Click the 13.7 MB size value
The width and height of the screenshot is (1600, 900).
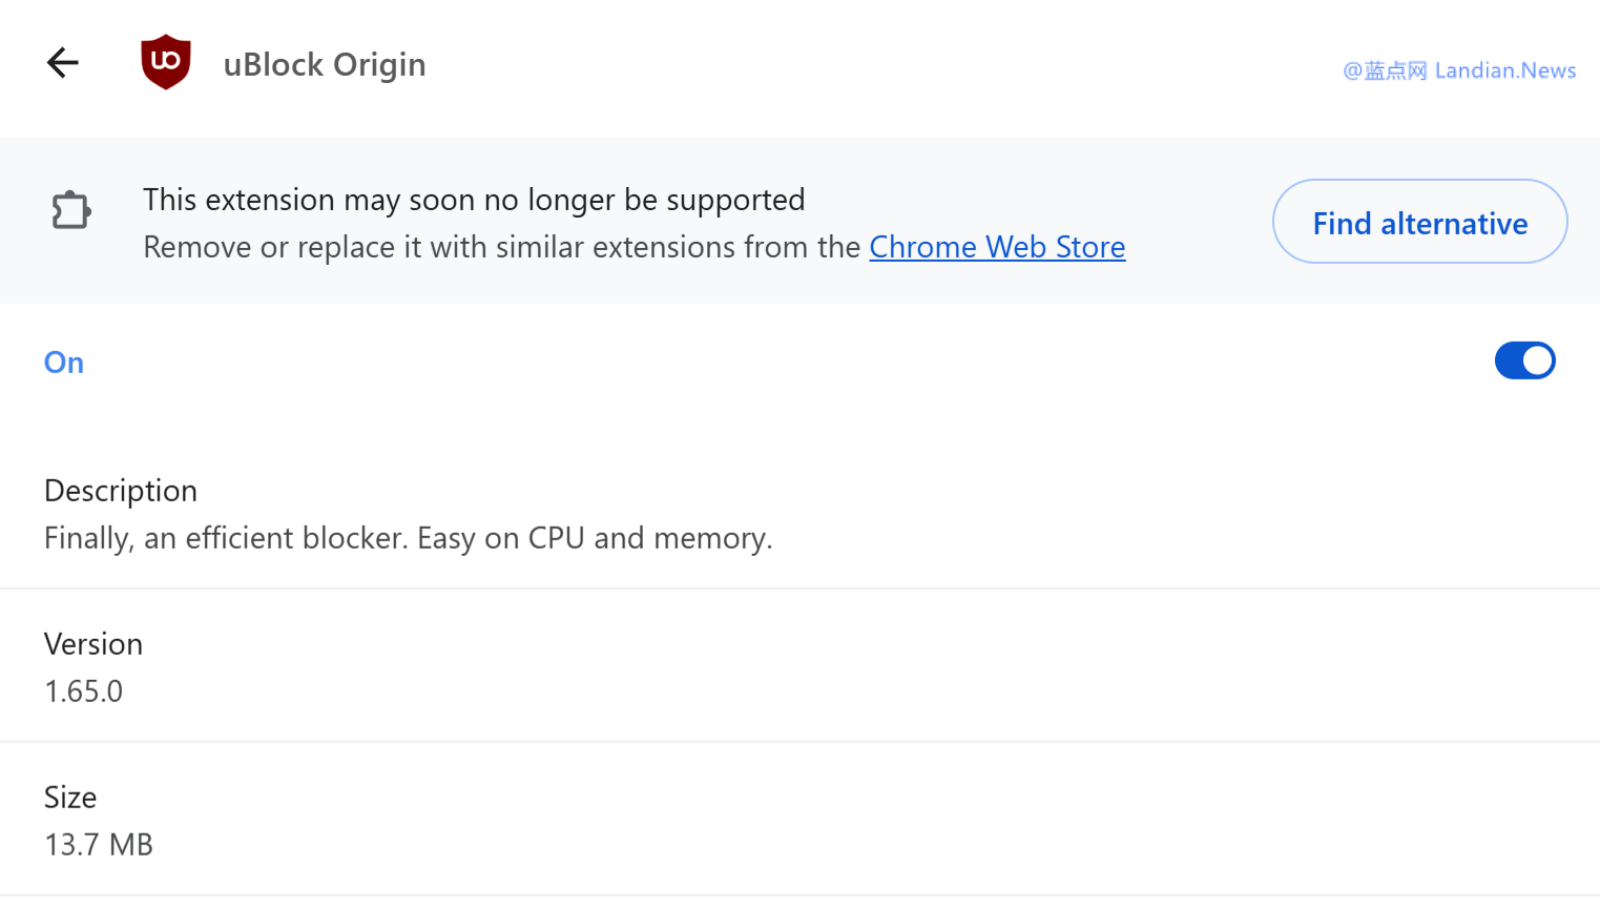click(99, 845)
